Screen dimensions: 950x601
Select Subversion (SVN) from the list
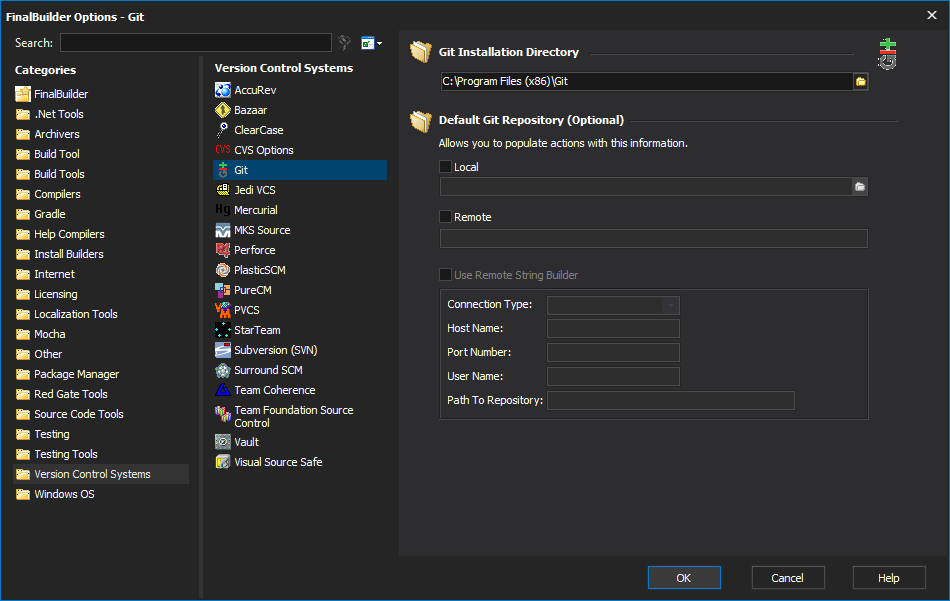[x=276, y=350]
